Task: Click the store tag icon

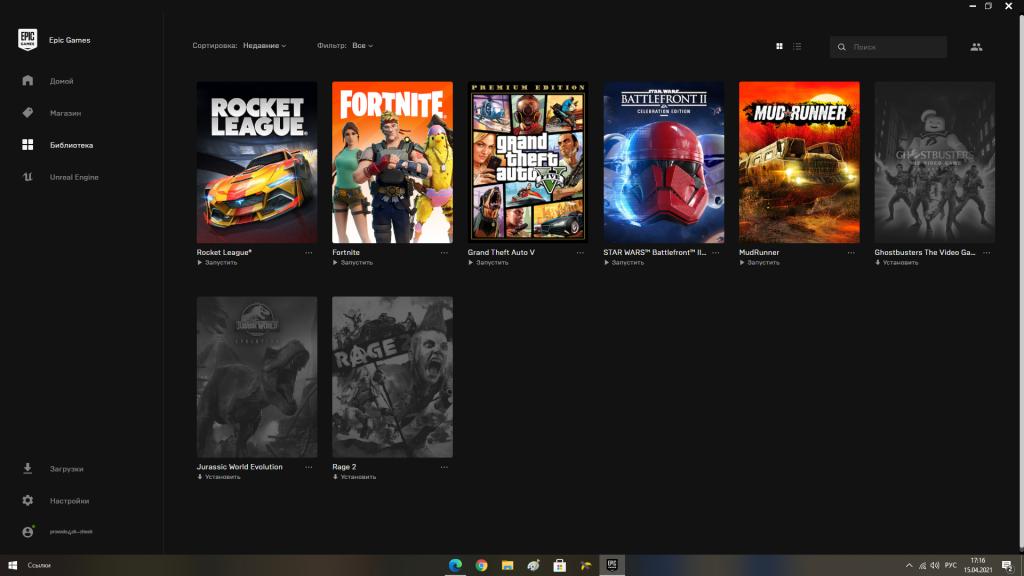Action: pos(27,112)
